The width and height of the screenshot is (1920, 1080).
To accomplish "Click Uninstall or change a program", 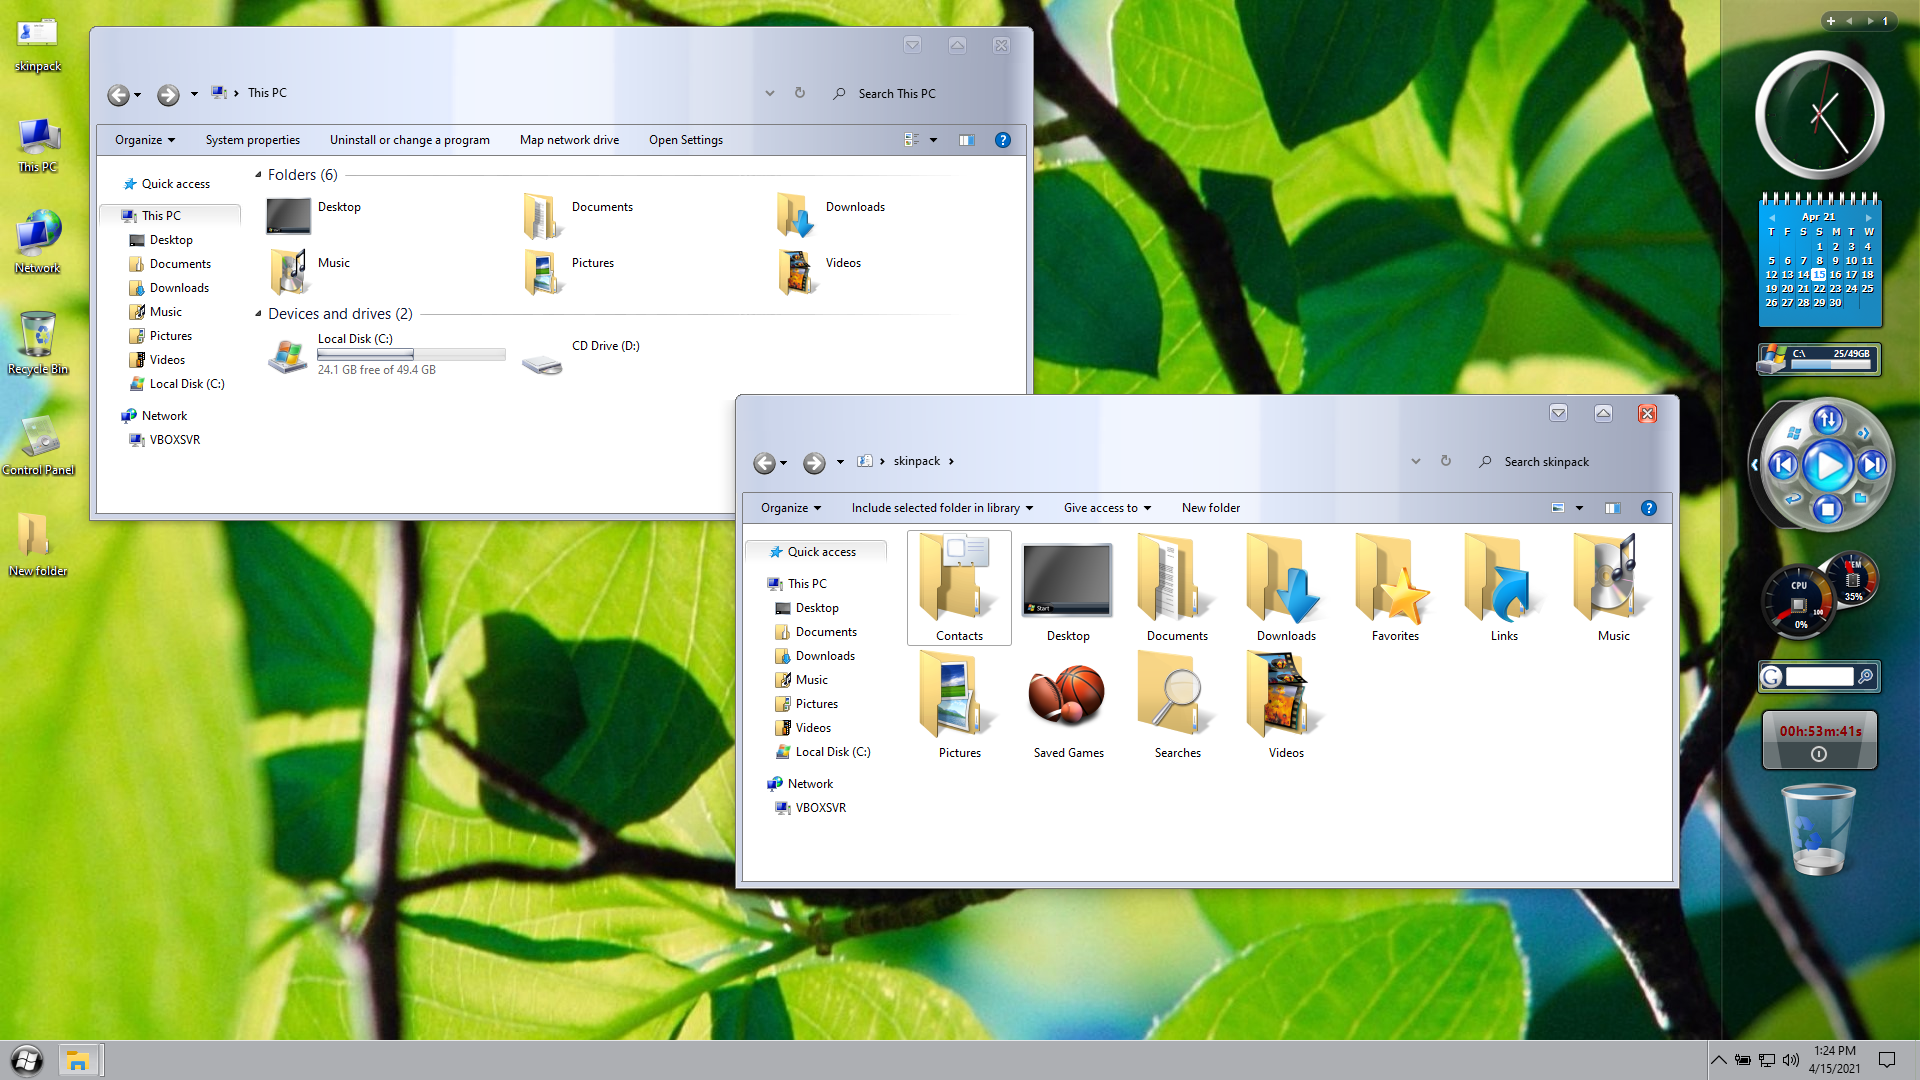I will click(409, 140).
